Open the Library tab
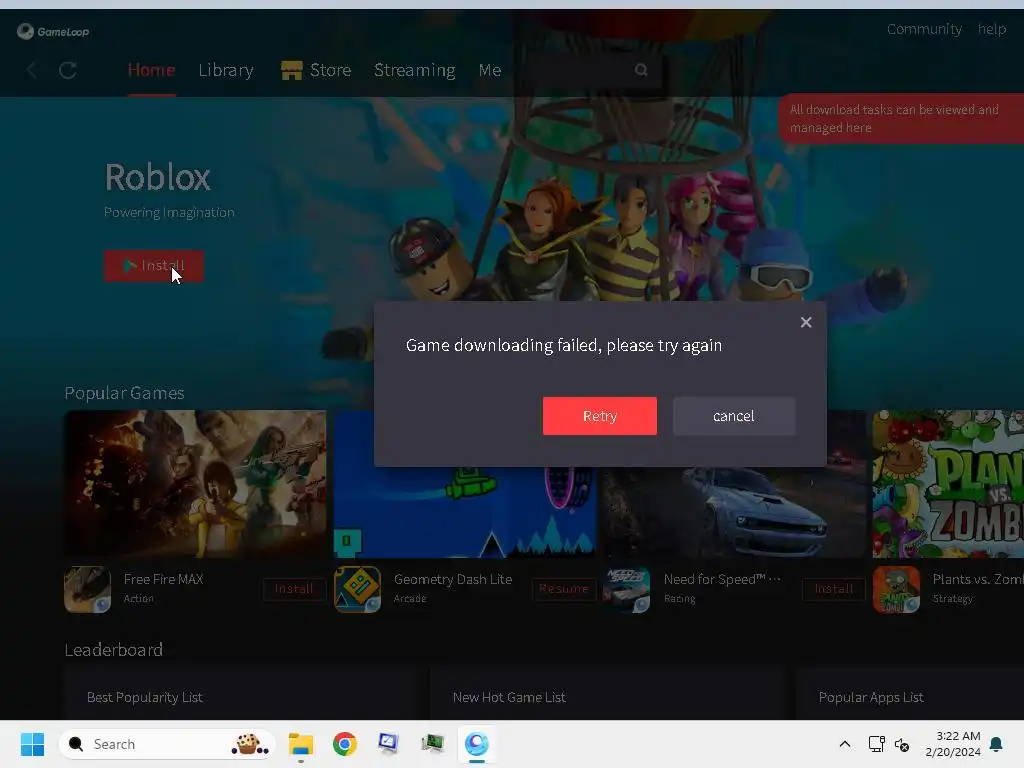Image resolution: width=1024 pixels, height=768 pixels. point(226,70)
